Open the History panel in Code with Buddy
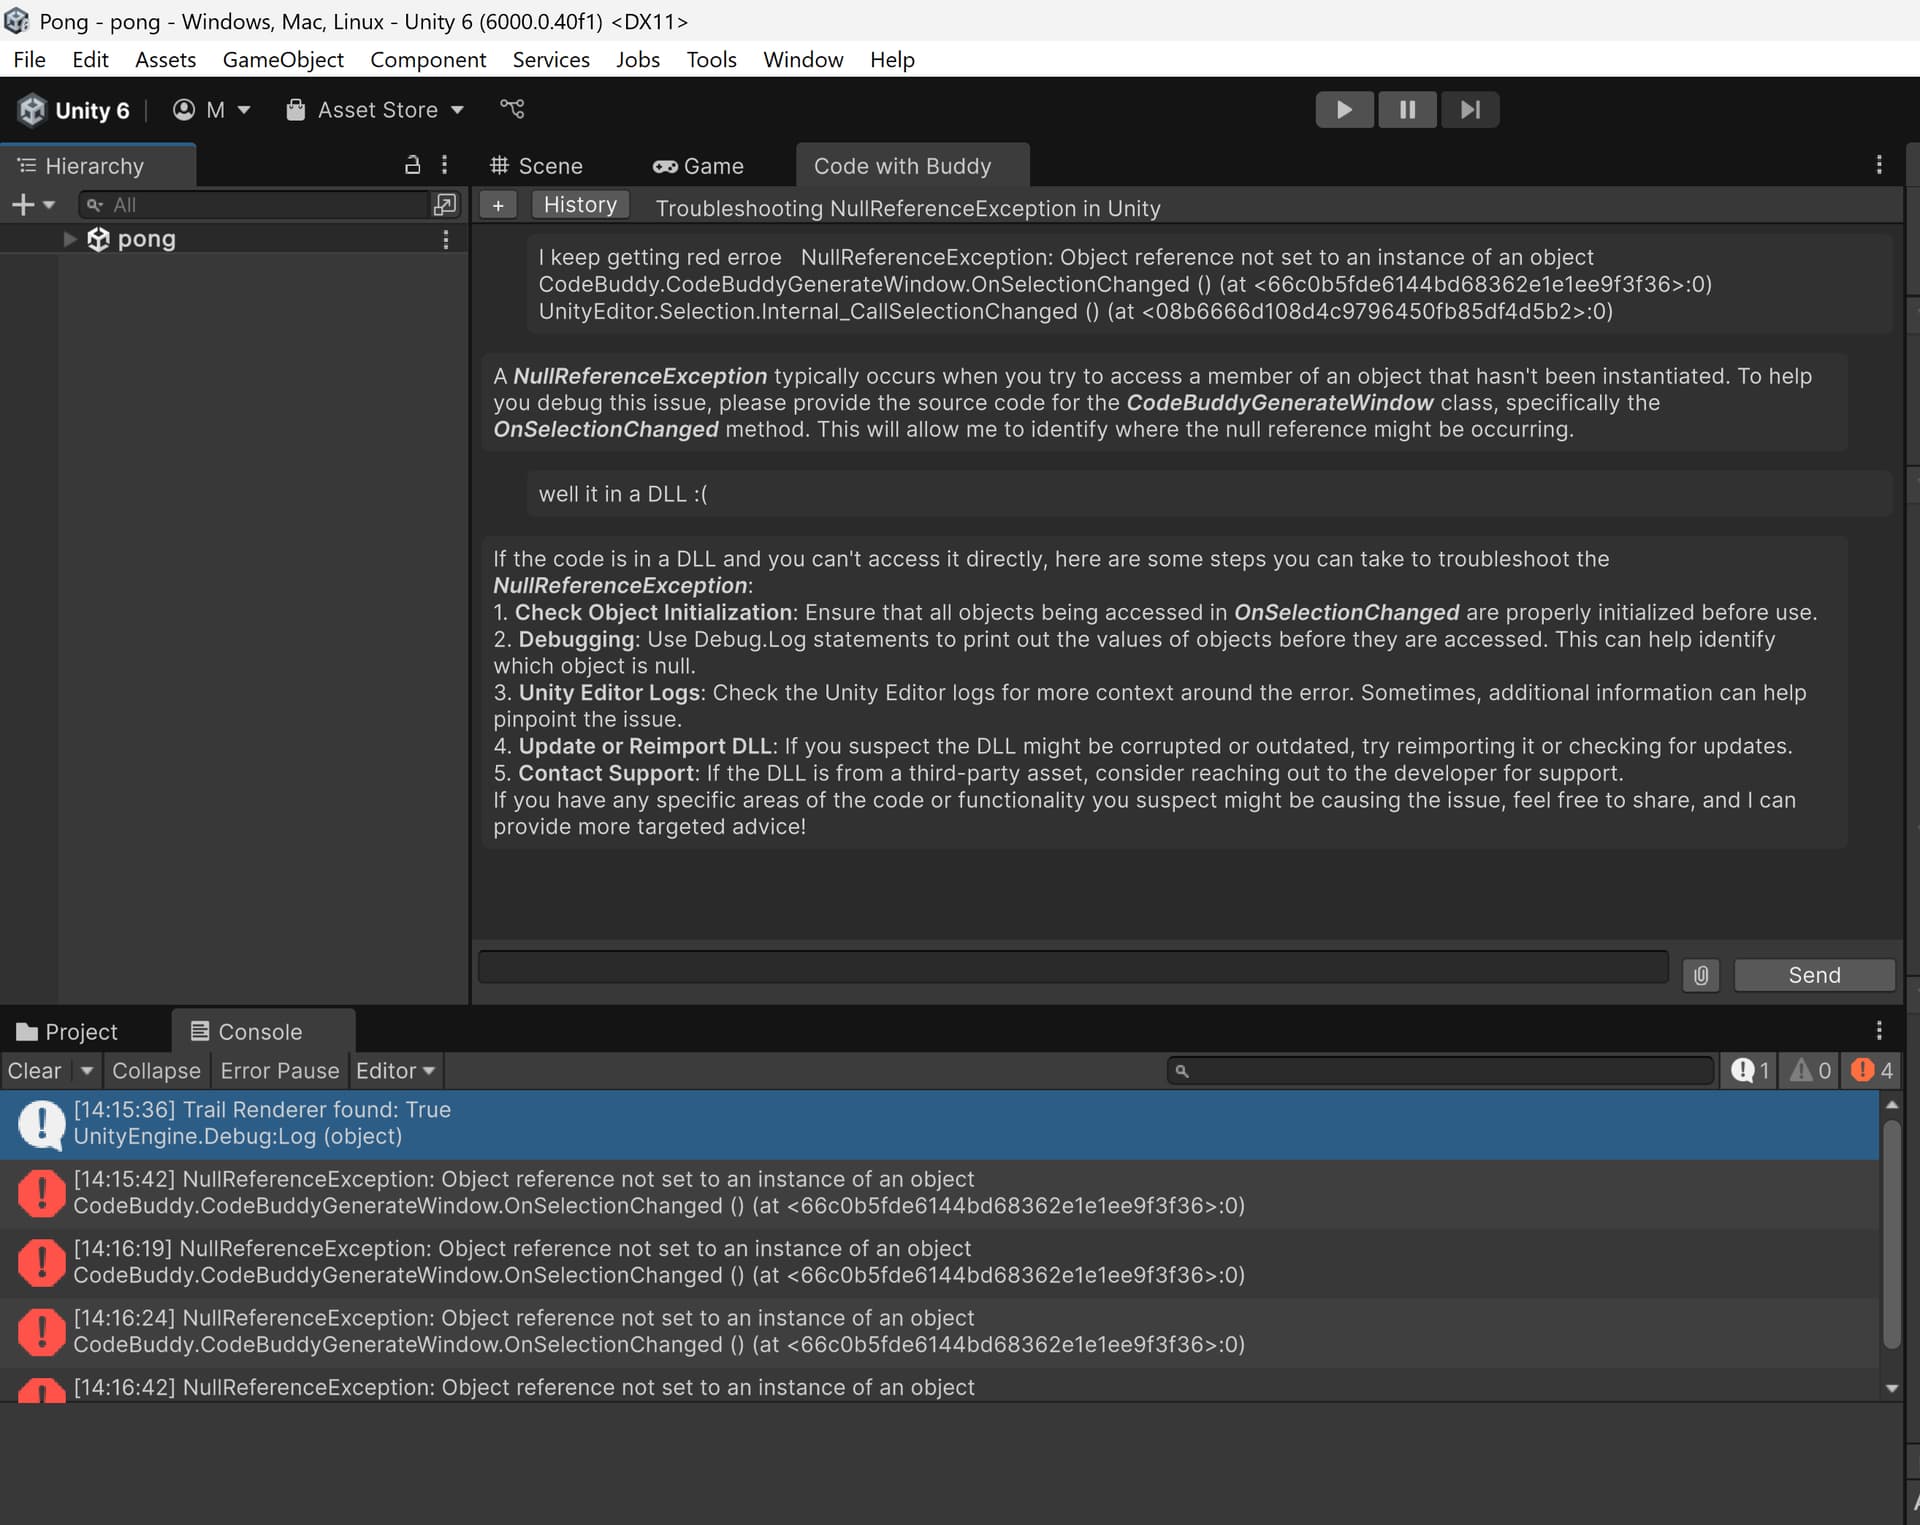 coord(580,204)
